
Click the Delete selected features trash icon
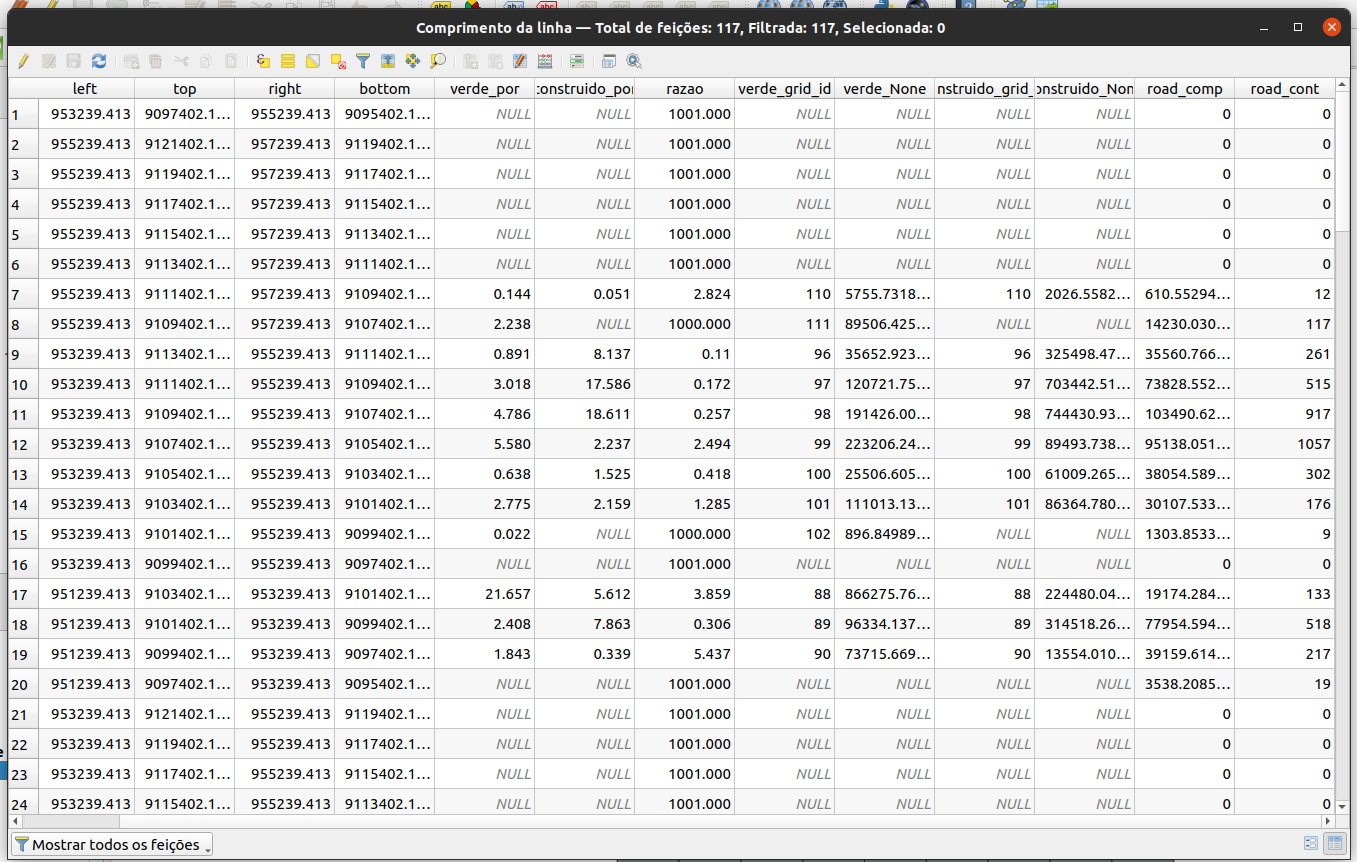pos(155,61)
